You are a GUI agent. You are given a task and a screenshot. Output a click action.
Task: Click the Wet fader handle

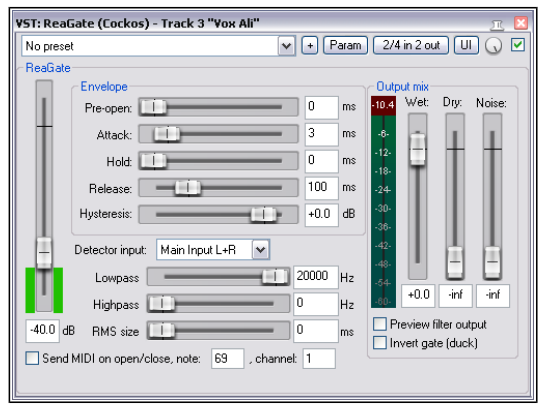(x=417, y=149)
